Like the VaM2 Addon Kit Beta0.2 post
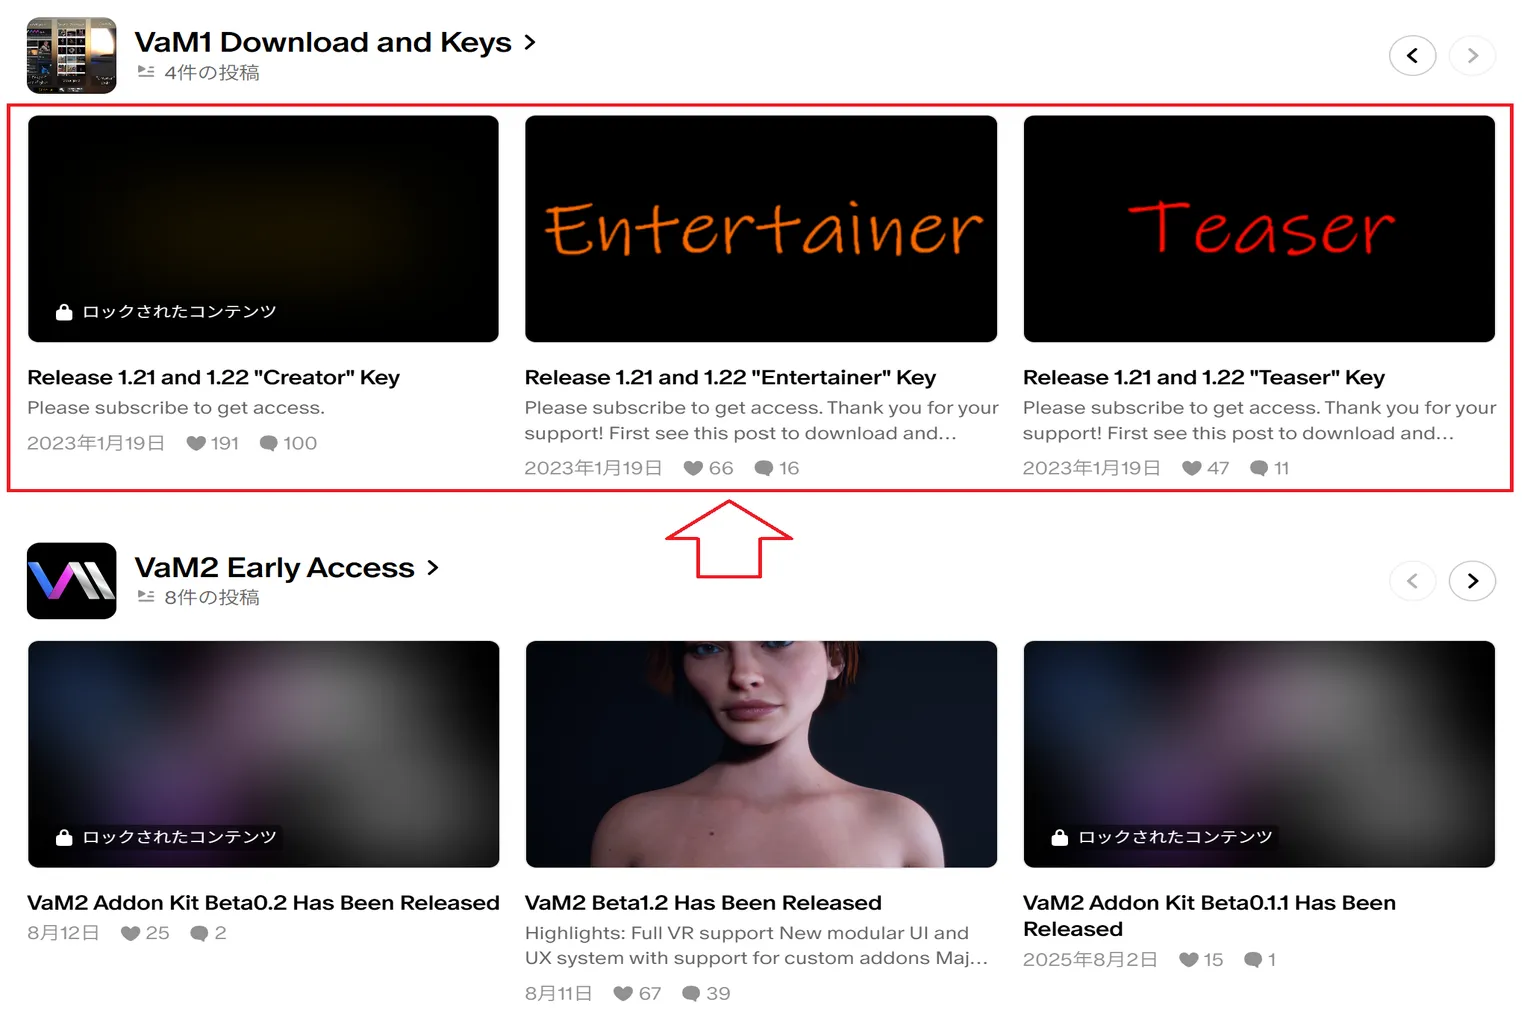This screenshot has width=1536, height=1024. [x=130, y=933]
